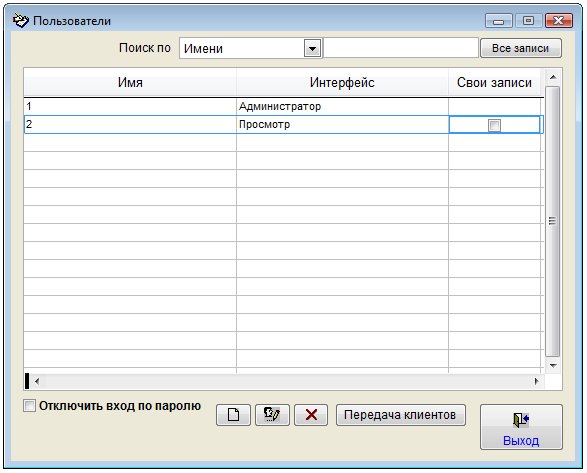
Task: Click the scroll down arrow in the table
Action: pos(553,365)
